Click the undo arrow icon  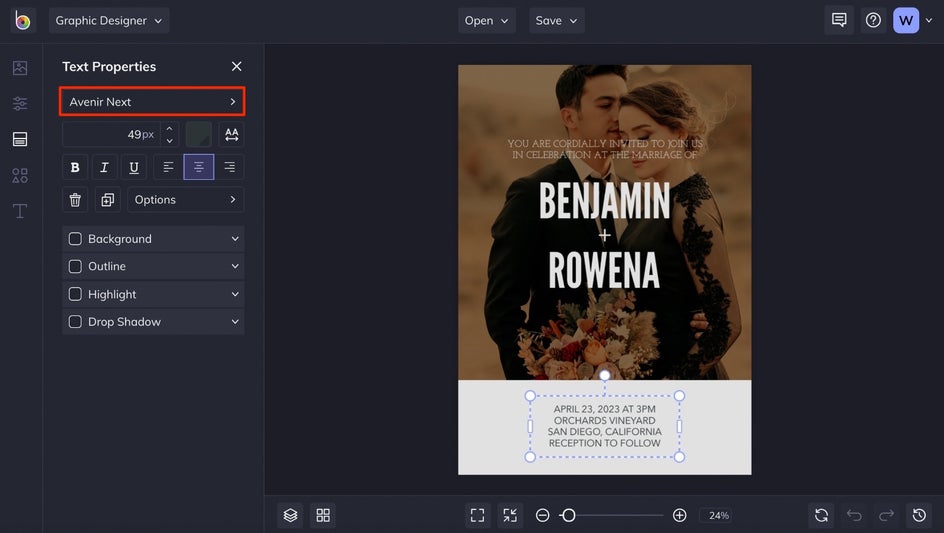854,515
